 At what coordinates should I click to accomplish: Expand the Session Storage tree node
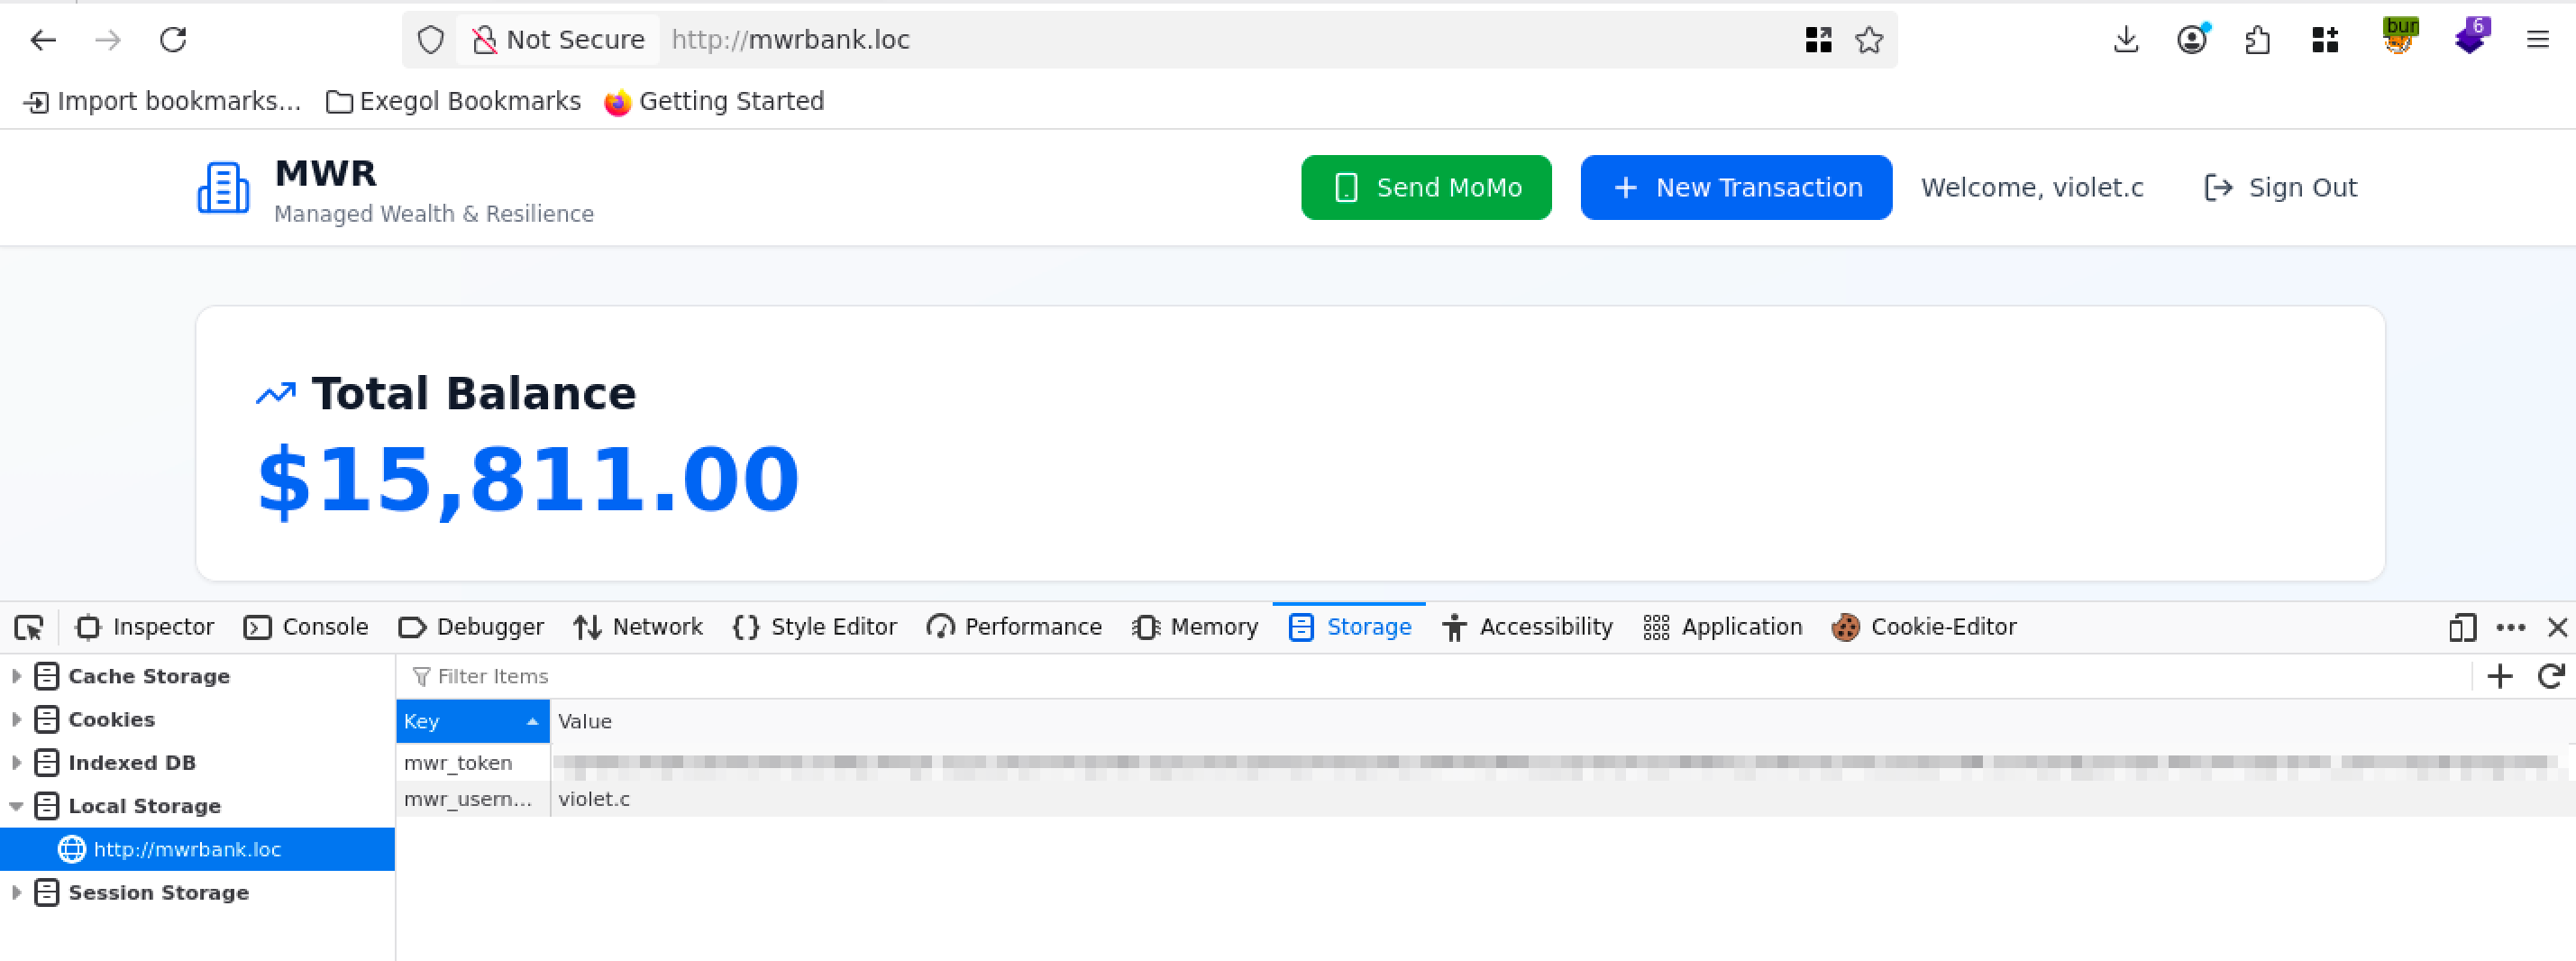click(16, 892)
